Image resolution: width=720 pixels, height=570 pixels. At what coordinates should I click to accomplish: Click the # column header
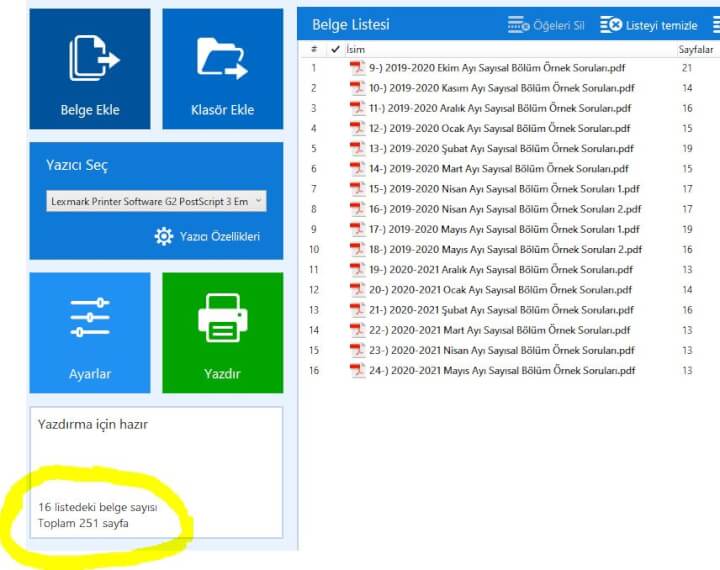(x=314, y=49)
